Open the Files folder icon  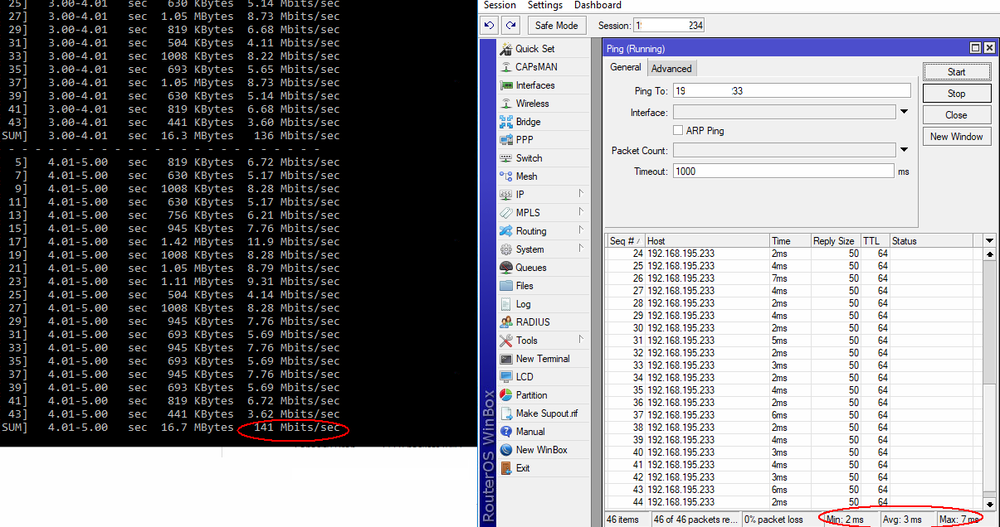(506, 286)
